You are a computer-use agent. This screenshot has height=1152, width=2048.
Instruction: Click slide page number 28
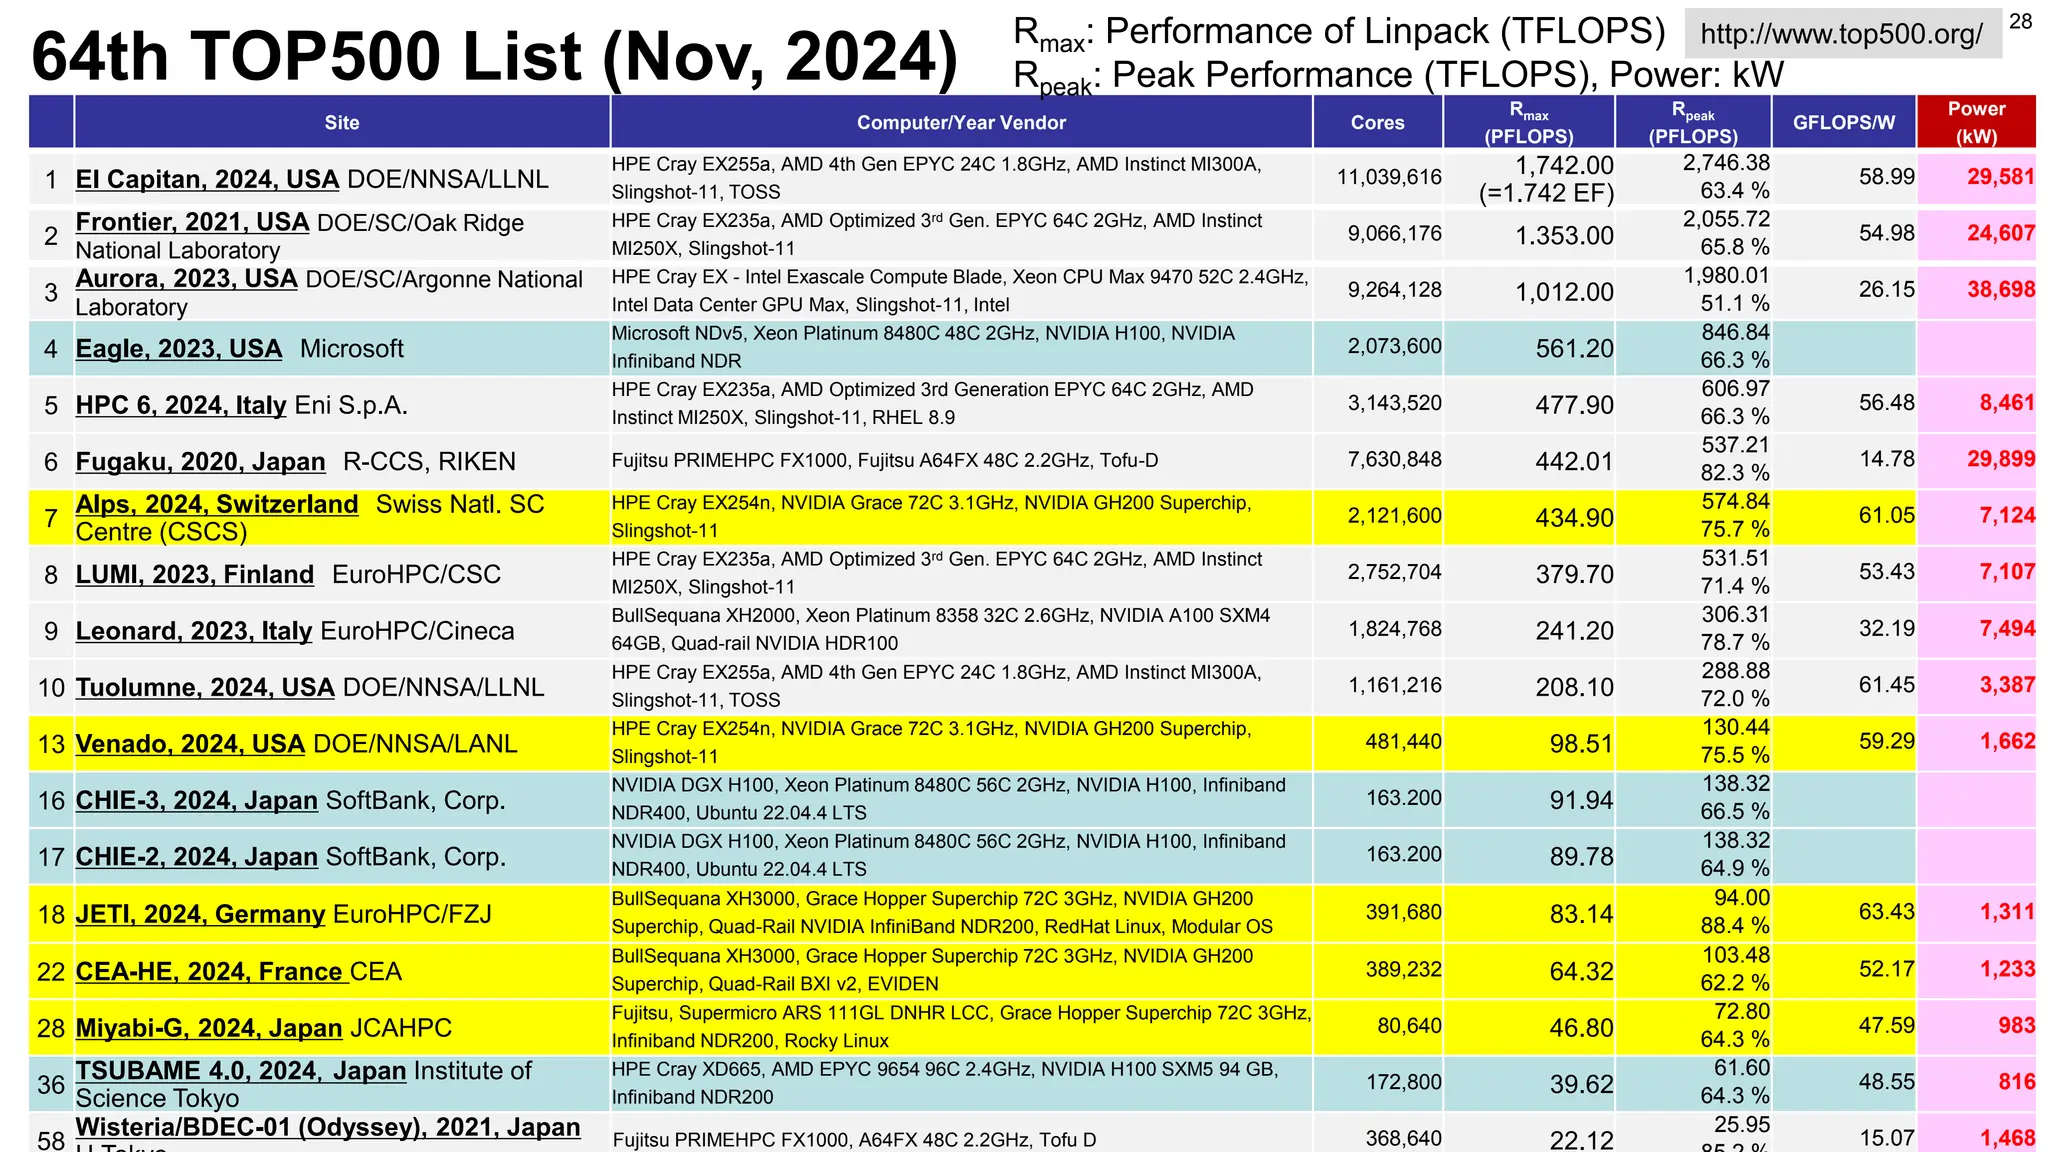point(2020,21)
